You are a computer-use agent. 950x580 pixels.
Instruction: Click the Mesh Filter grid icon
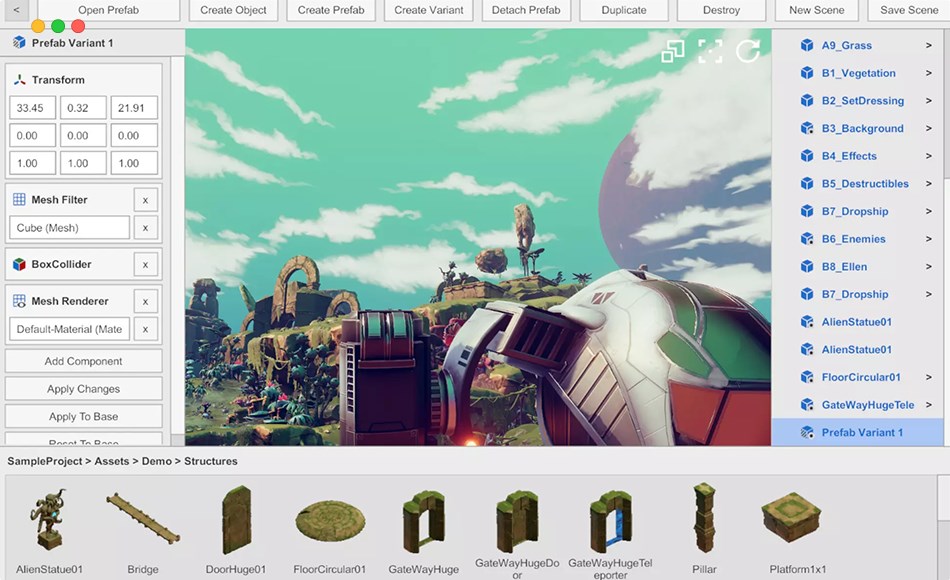click(19, 200)
